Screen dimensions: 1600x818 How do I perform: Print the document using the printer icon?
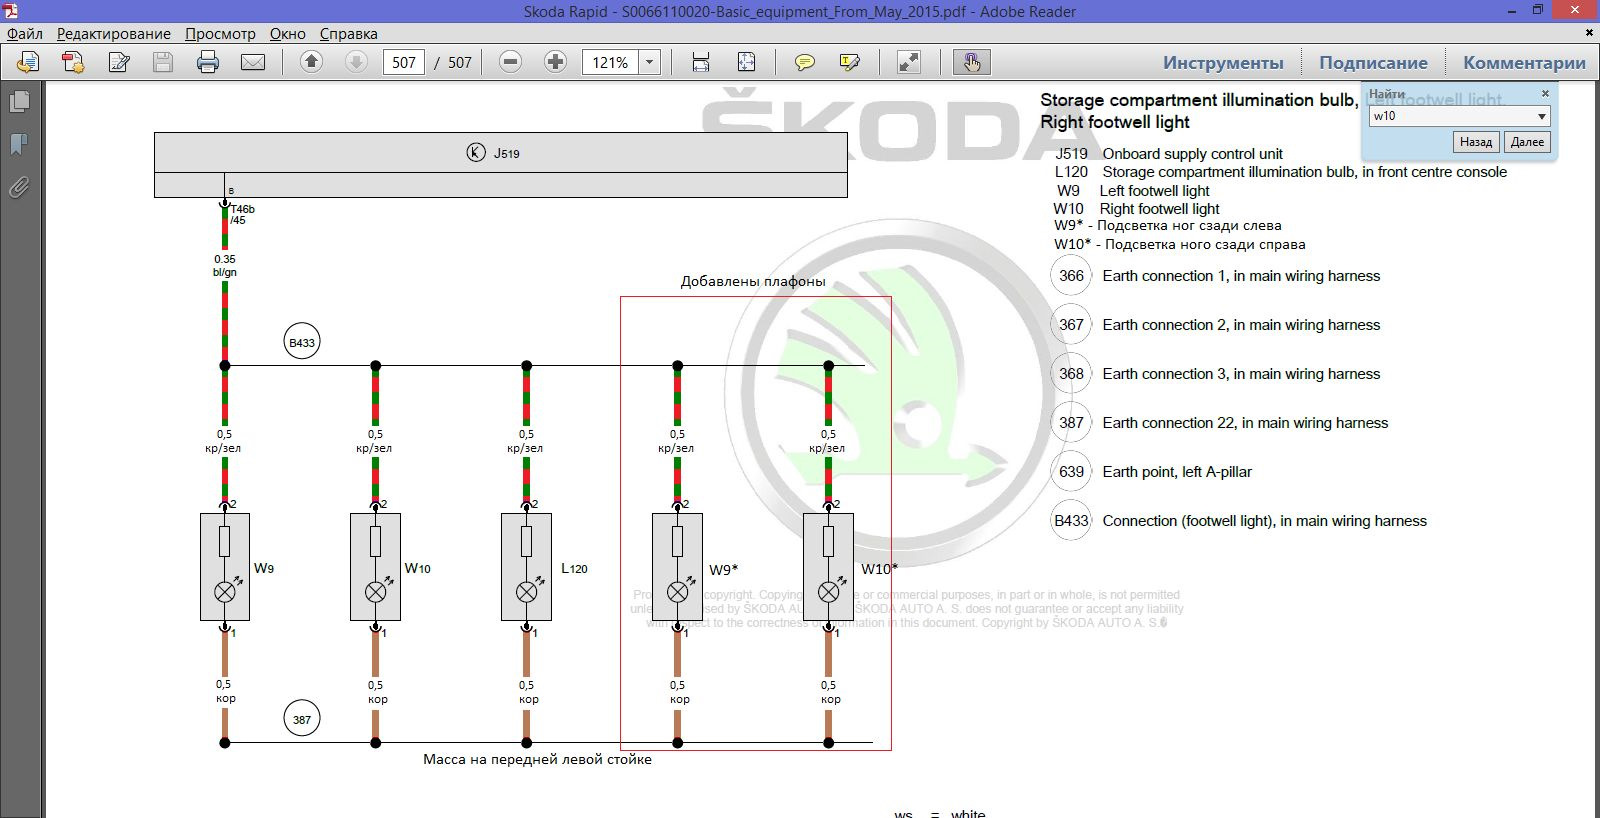(208, 62)
